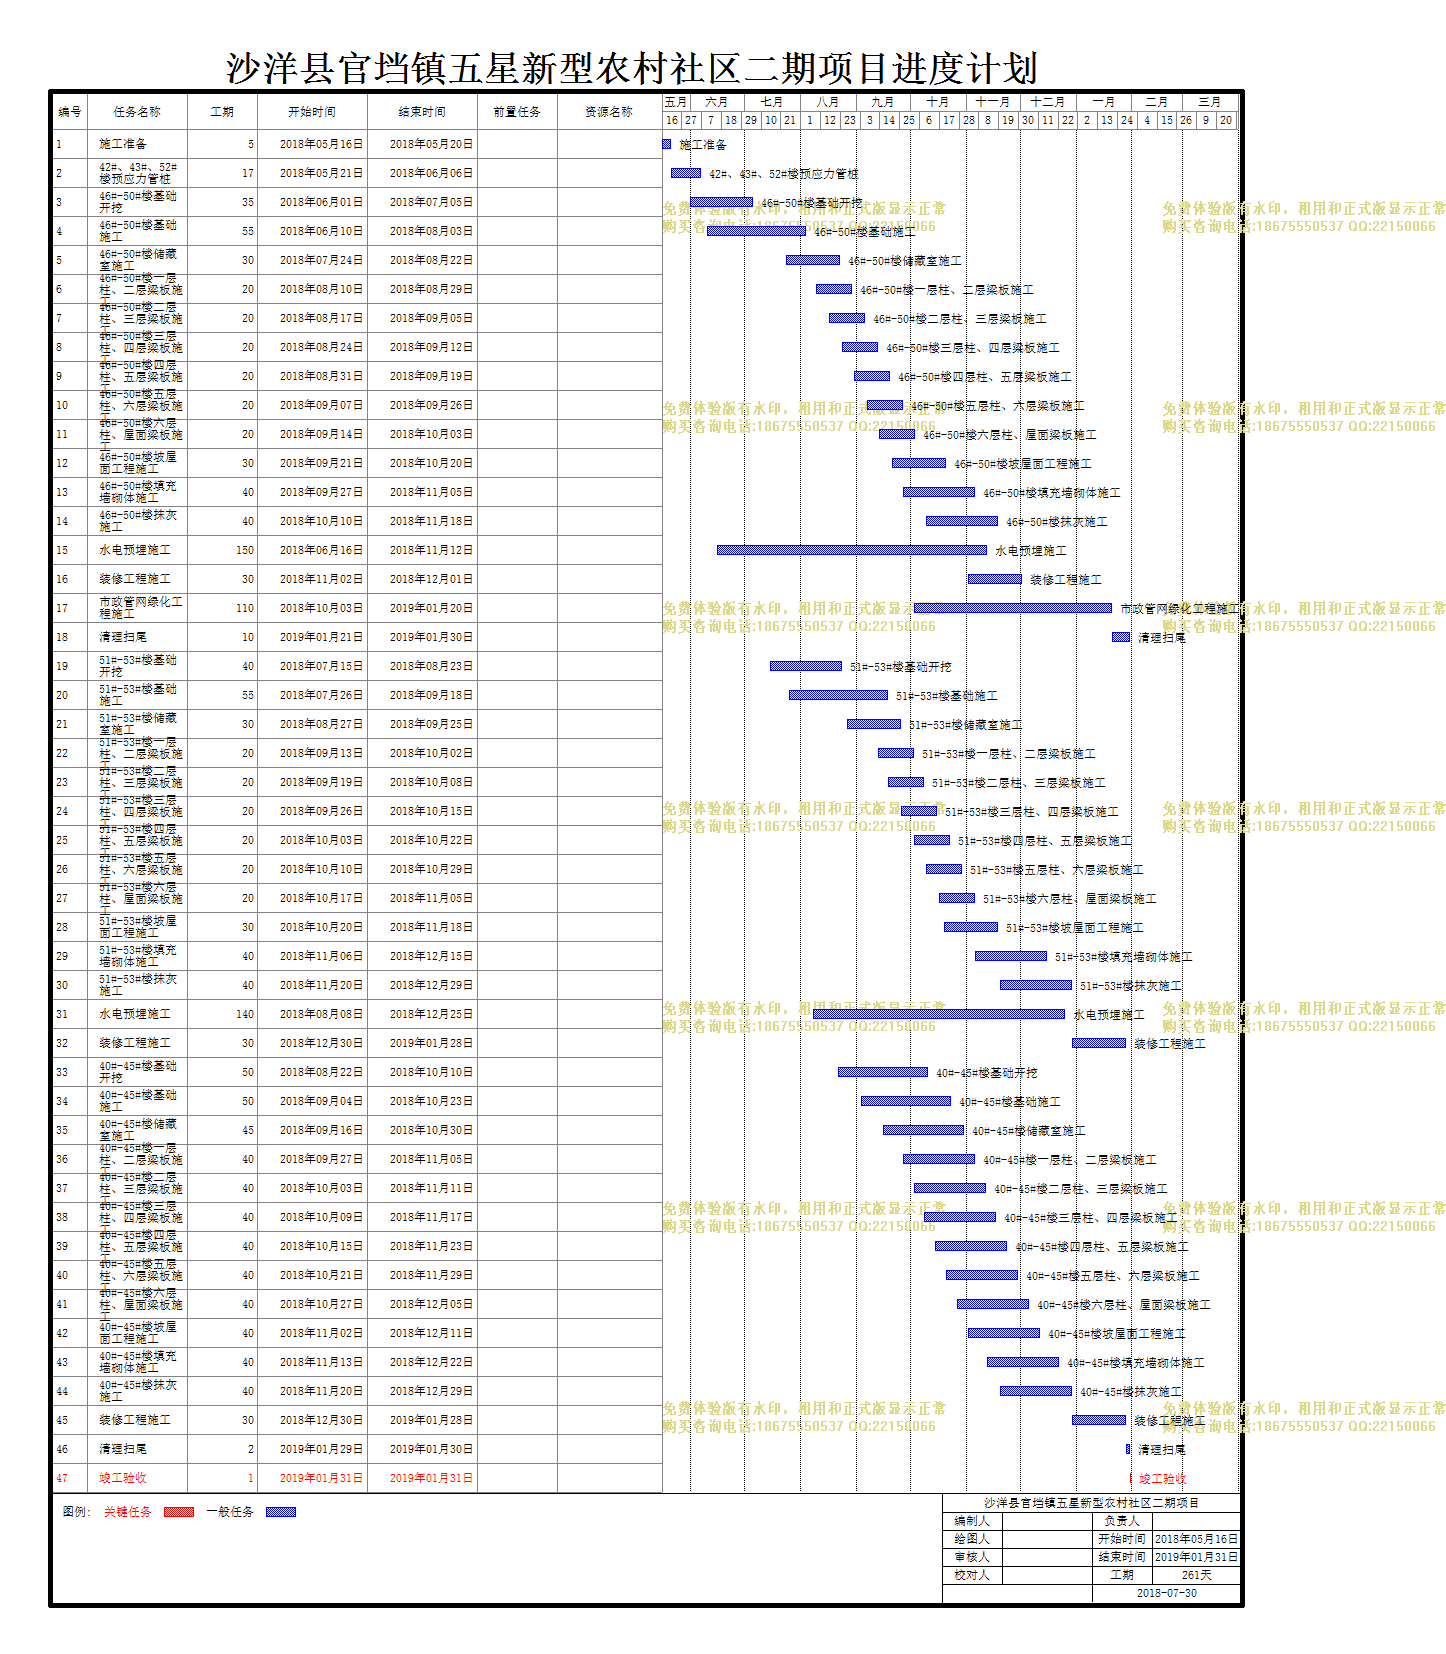Click the 任务名称 column header

[x=137, y=111]
